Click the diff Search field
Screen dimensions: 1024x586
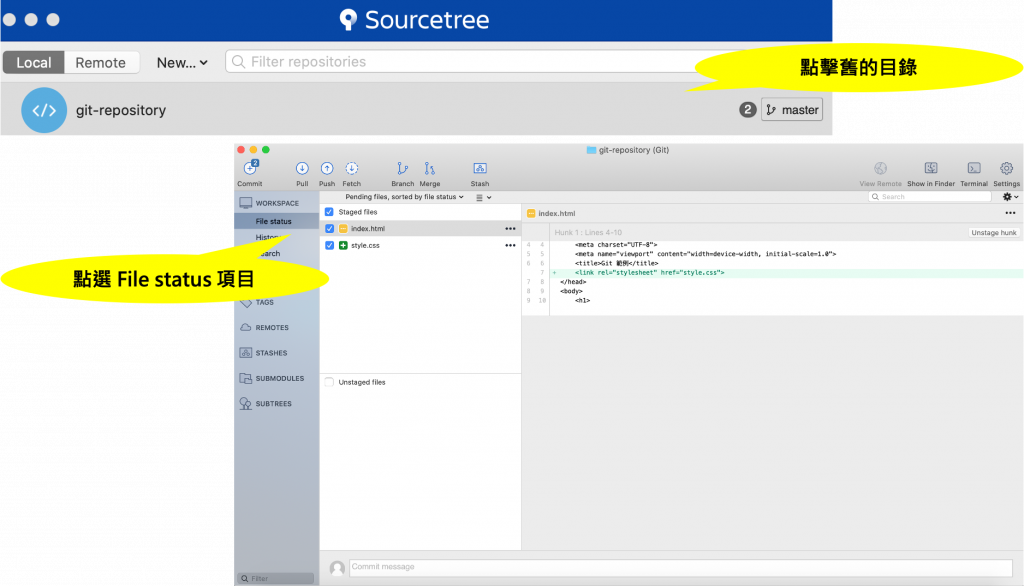[930, 197]
